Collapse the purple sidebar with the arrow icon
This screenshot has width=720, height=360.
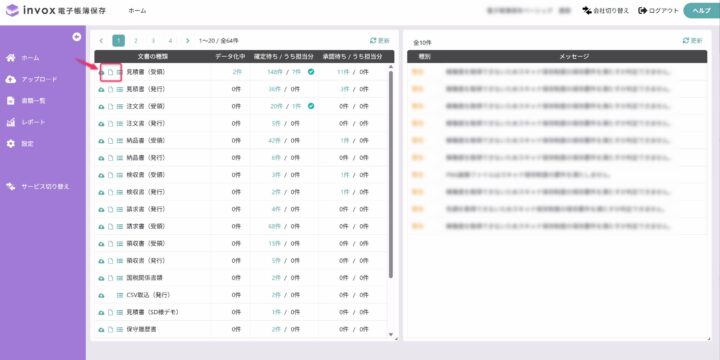[x=77, y=37]
